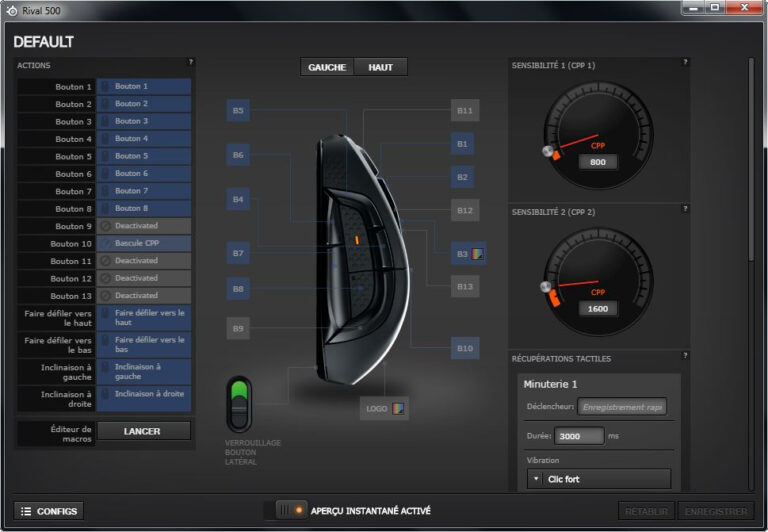
Task: Select the B7 button marker
Action: click(x=238, y=253)
